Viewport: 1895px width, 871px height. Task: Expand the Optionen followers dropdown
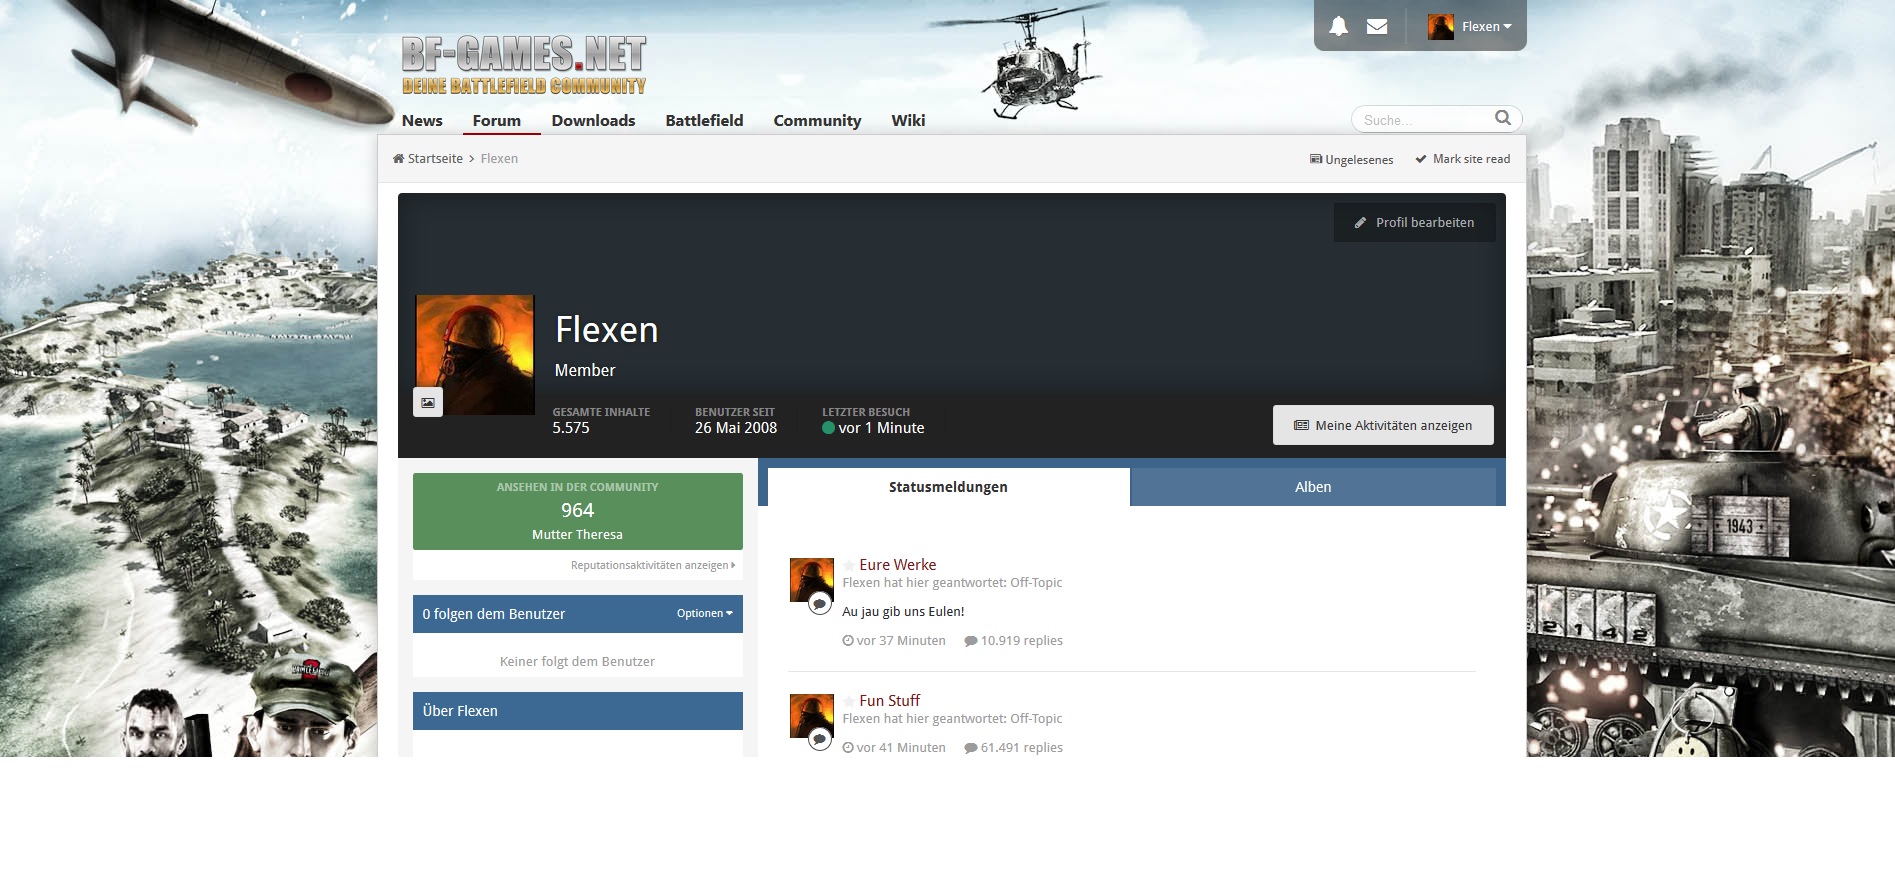click(705, 613)
